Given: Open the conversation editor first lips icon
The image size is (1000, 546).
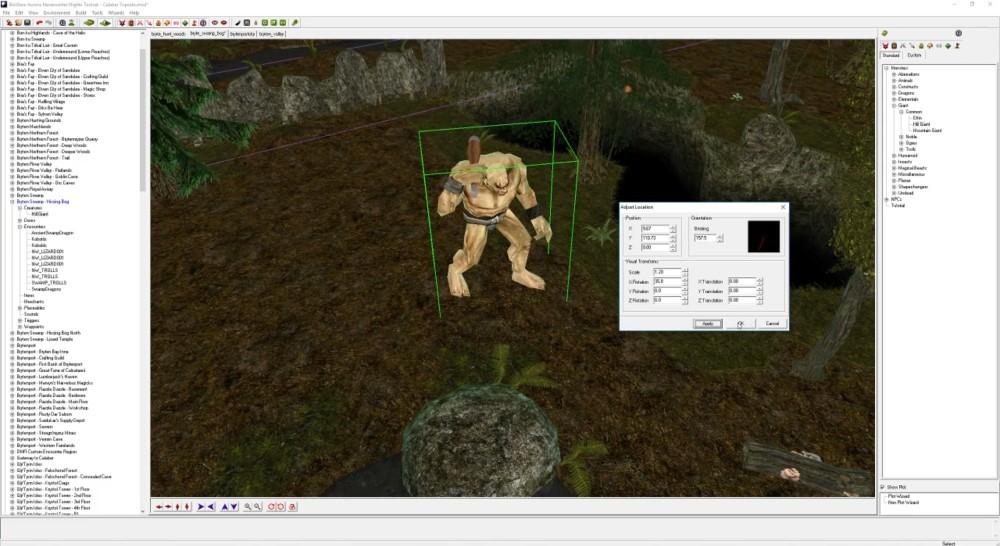Looking at the screenshot, I should 215,23.
